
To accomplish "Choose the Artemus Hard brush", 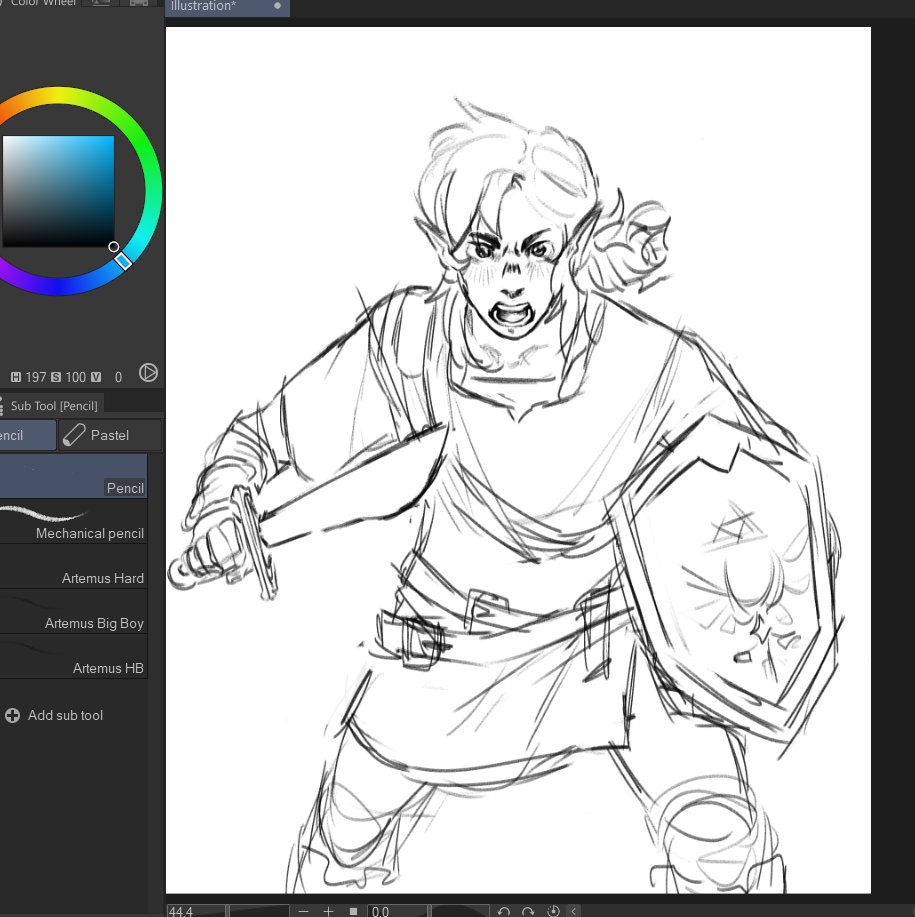I will coord(73,567).
